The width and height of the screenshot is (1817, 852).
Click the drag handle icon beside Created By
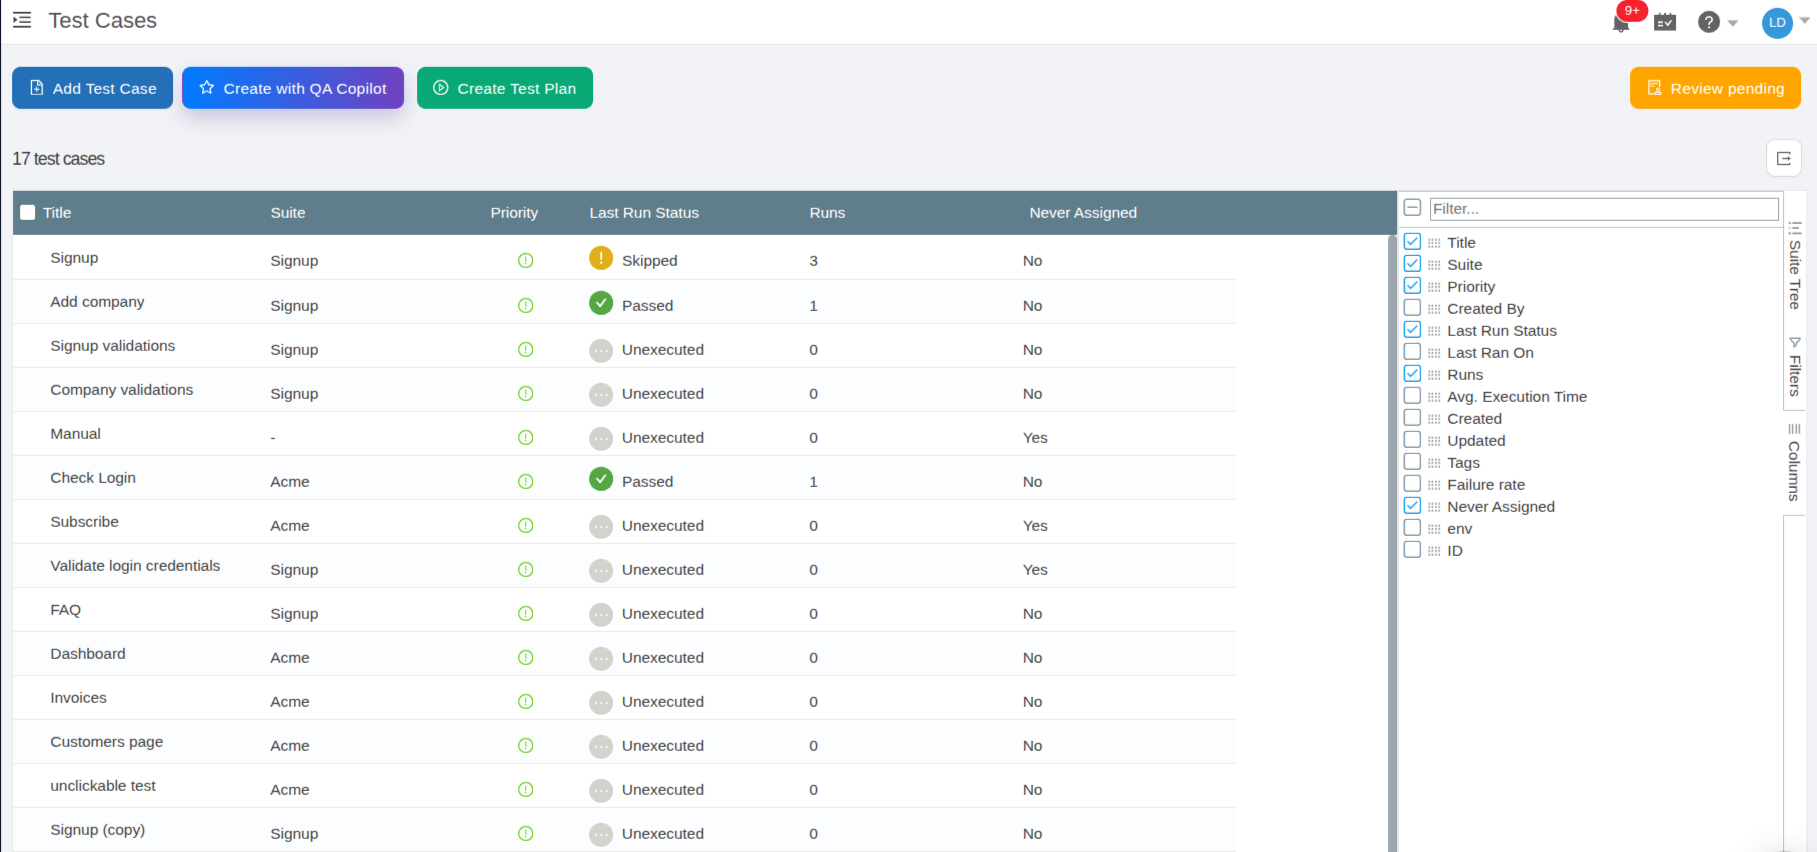(x=1434, y=309)
